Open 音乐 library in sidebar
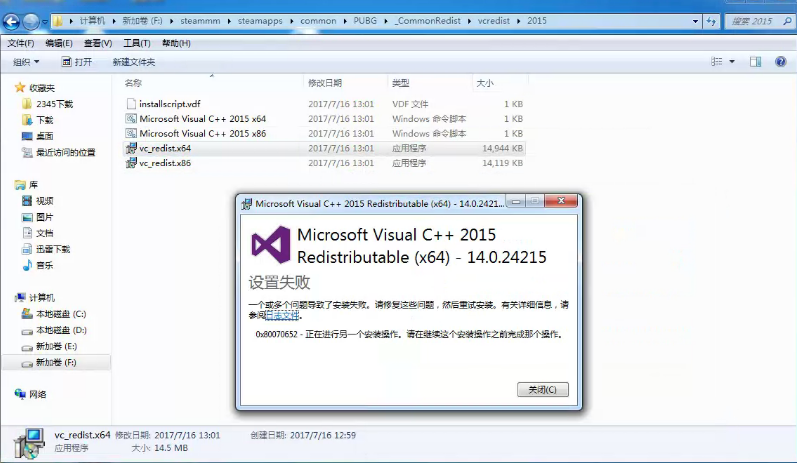The height and width of the screenshot is (463, 801). 44,265
